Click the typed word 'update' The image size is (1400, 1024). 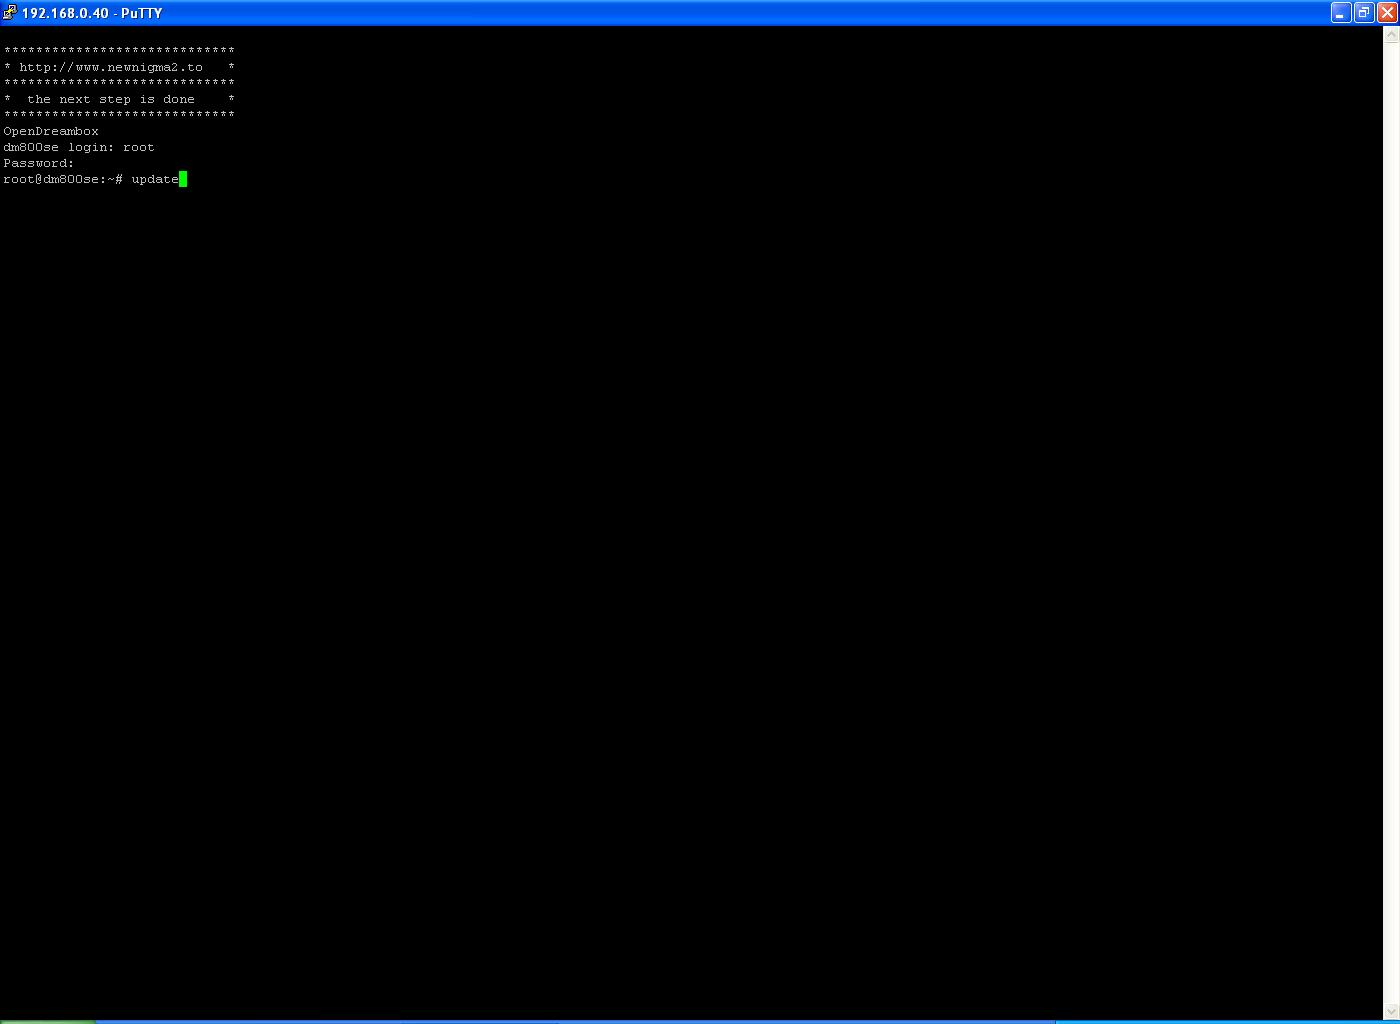pos(155,179)
